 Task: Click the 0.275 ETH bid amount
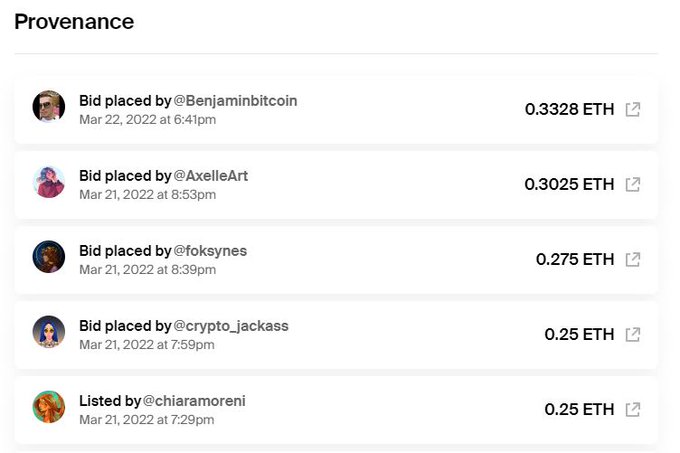(575, 259)
